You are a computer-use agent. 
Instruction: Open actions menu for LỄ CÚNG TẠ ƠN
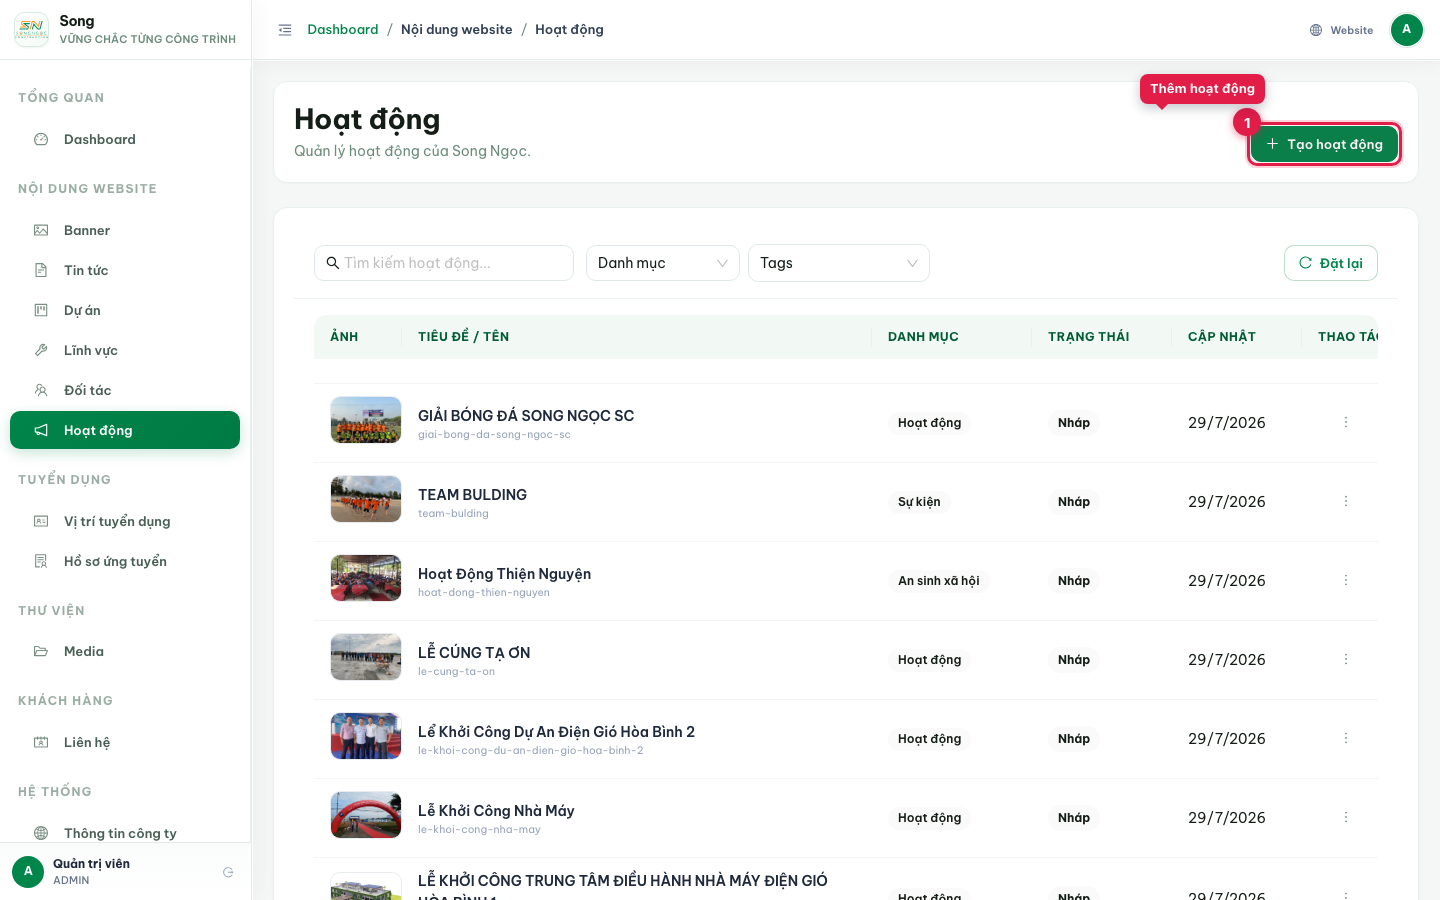coord(1346,659)
